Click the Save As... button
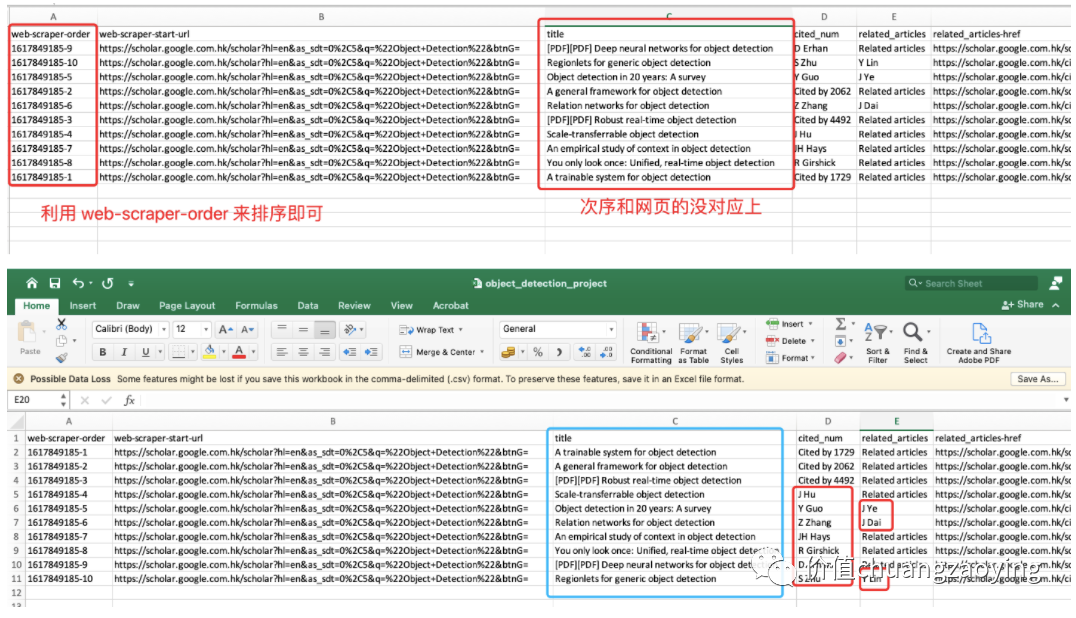 point(1038,379)
